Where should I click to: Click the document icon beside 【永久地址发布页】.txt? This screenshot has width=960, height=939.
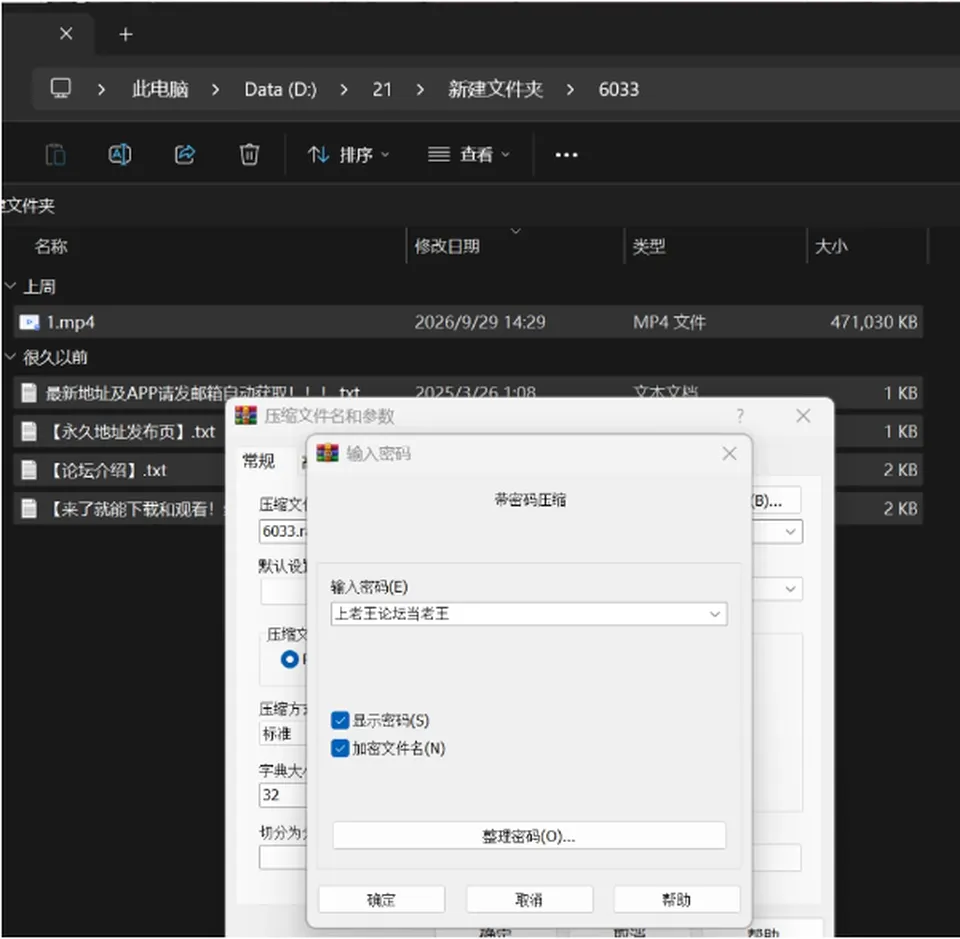click(x=29, y=432)
